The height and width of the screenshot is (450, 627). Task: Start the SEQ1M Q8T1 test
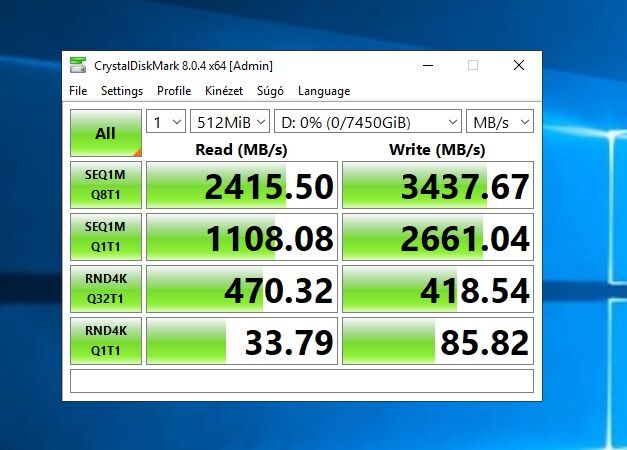pos(106,185)
